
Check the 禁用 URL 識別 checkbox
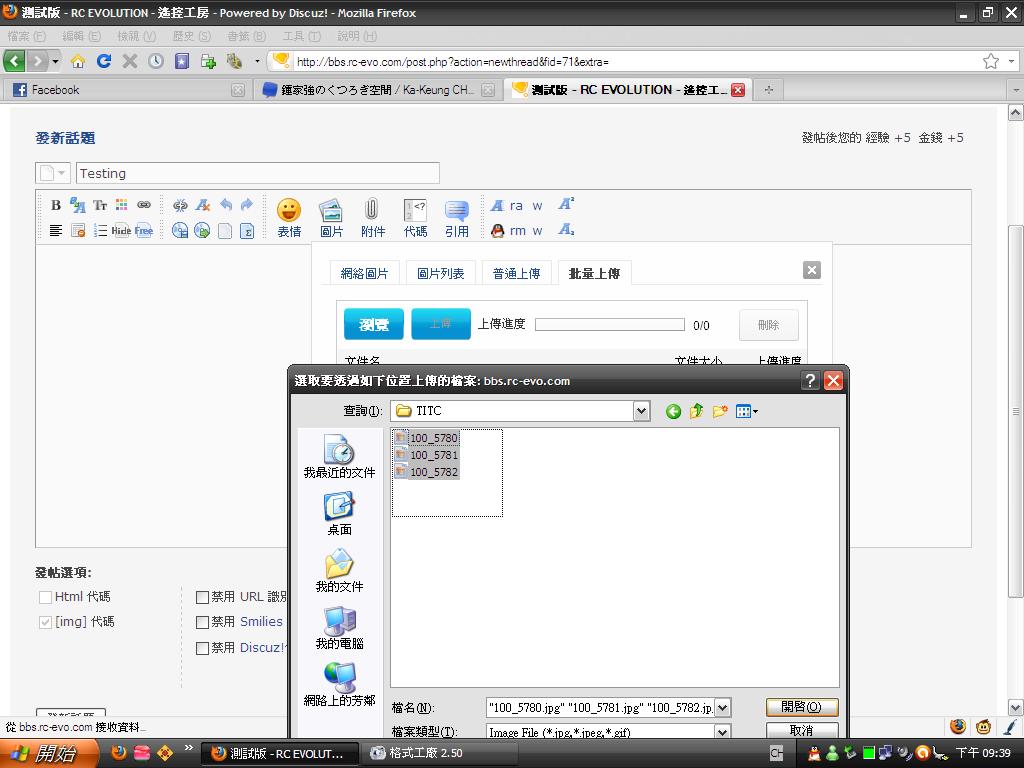pos(203,597)
